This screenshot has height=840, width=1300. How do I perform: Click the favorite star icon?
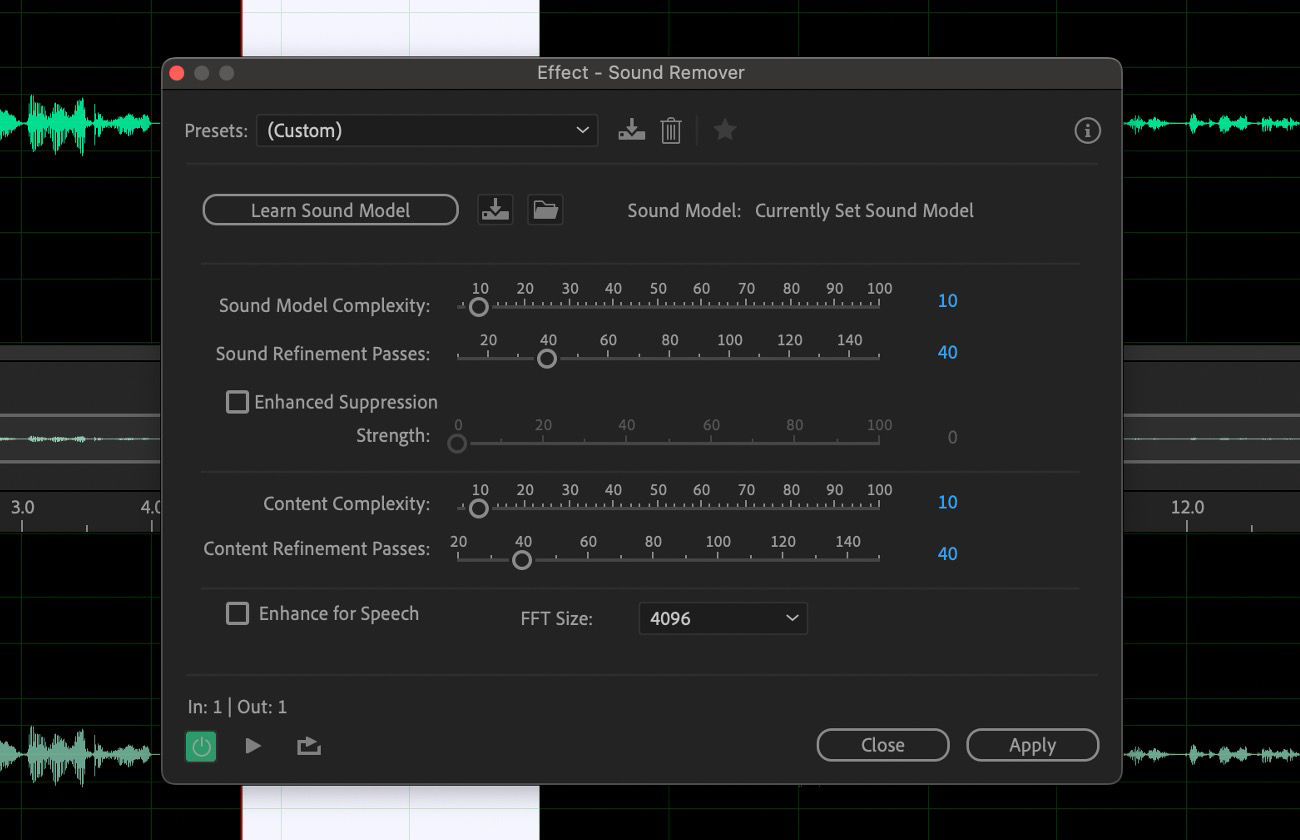[x=725, y=130]
